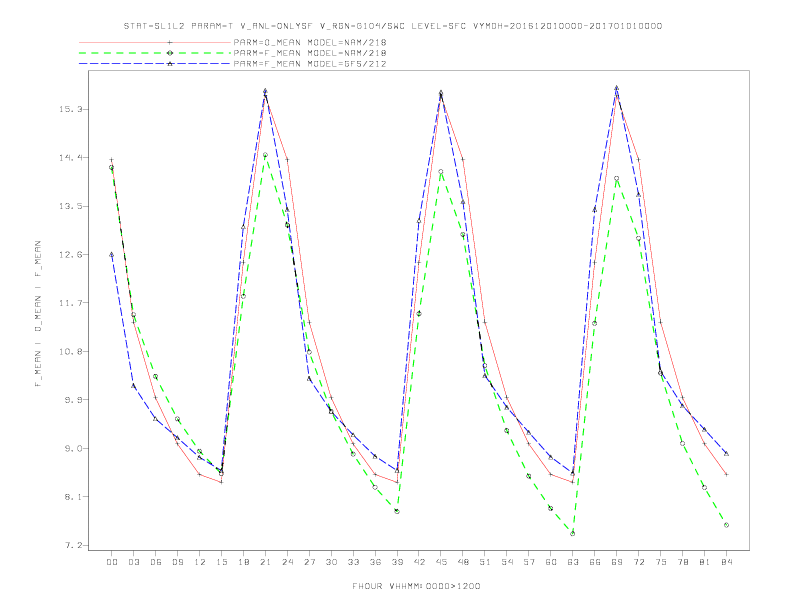Click x-axis forecast hour label 15
The width and height of the screenshot is (792, 612).
221,562
